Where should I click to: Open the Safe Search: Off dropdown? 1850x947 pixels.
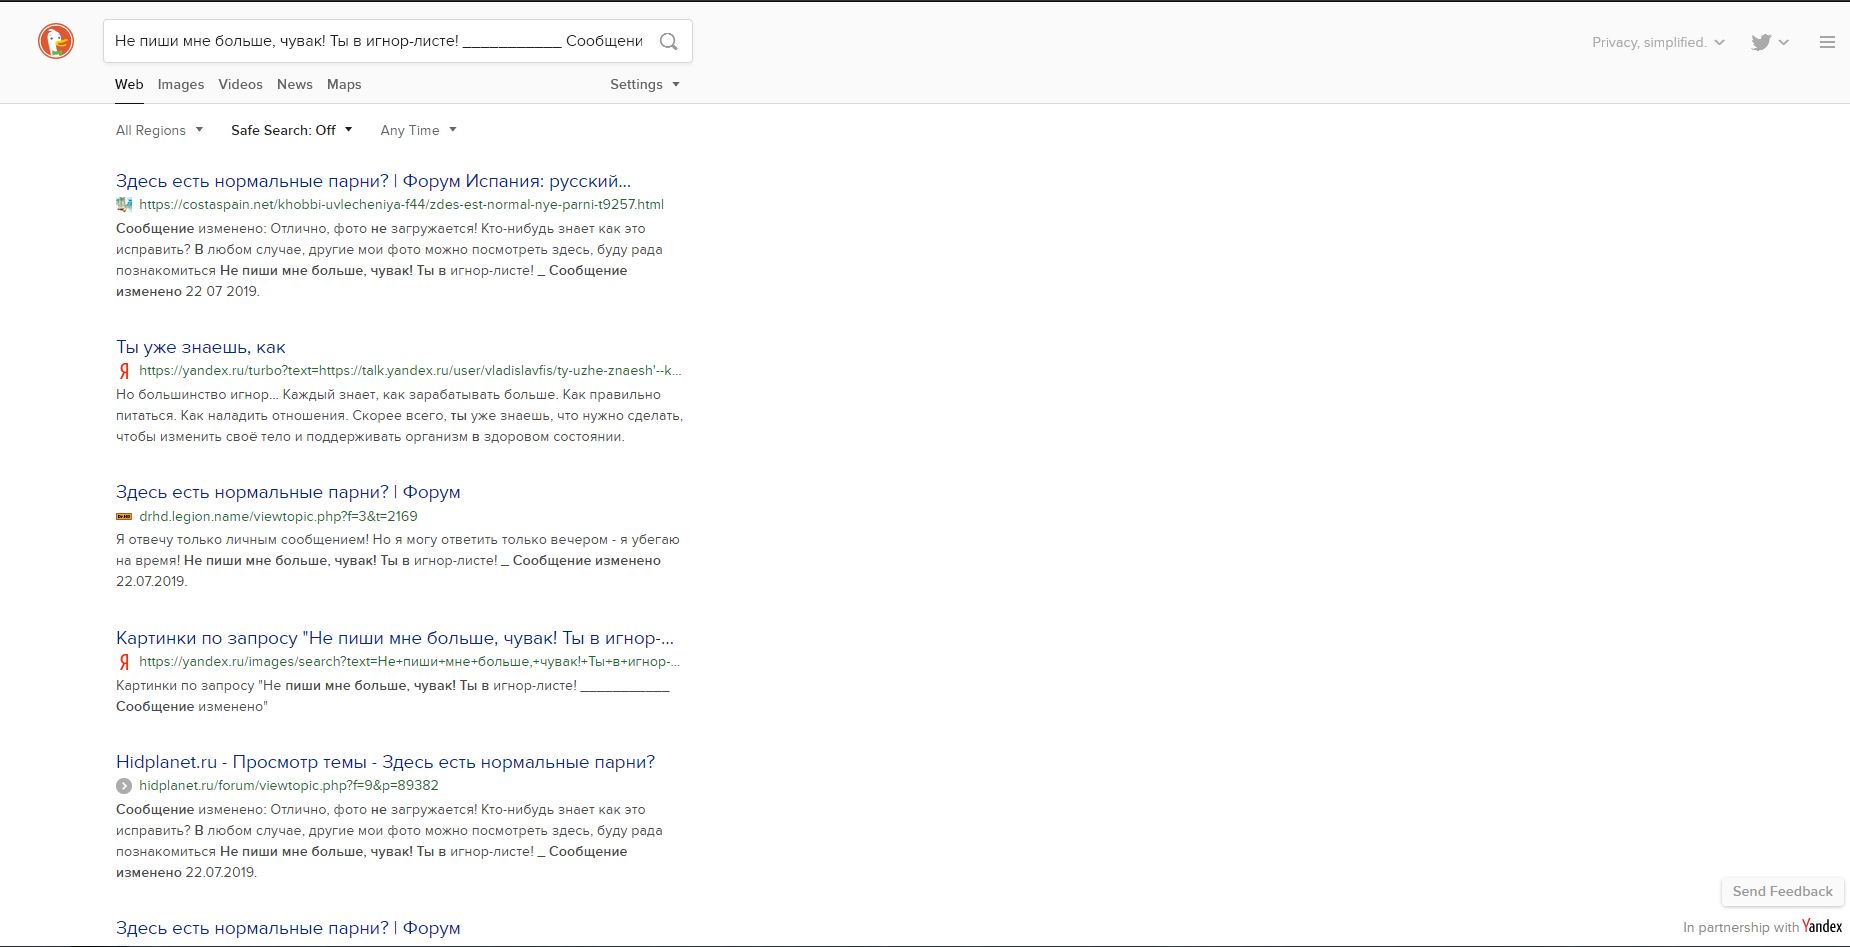[291, 130]
